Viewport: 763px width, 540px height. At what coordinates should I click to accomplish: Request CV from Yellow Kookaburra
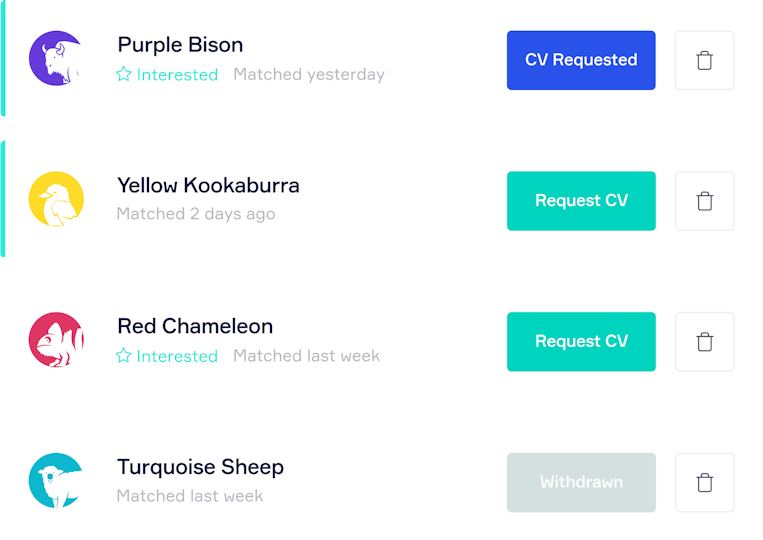tap(581, 201)
